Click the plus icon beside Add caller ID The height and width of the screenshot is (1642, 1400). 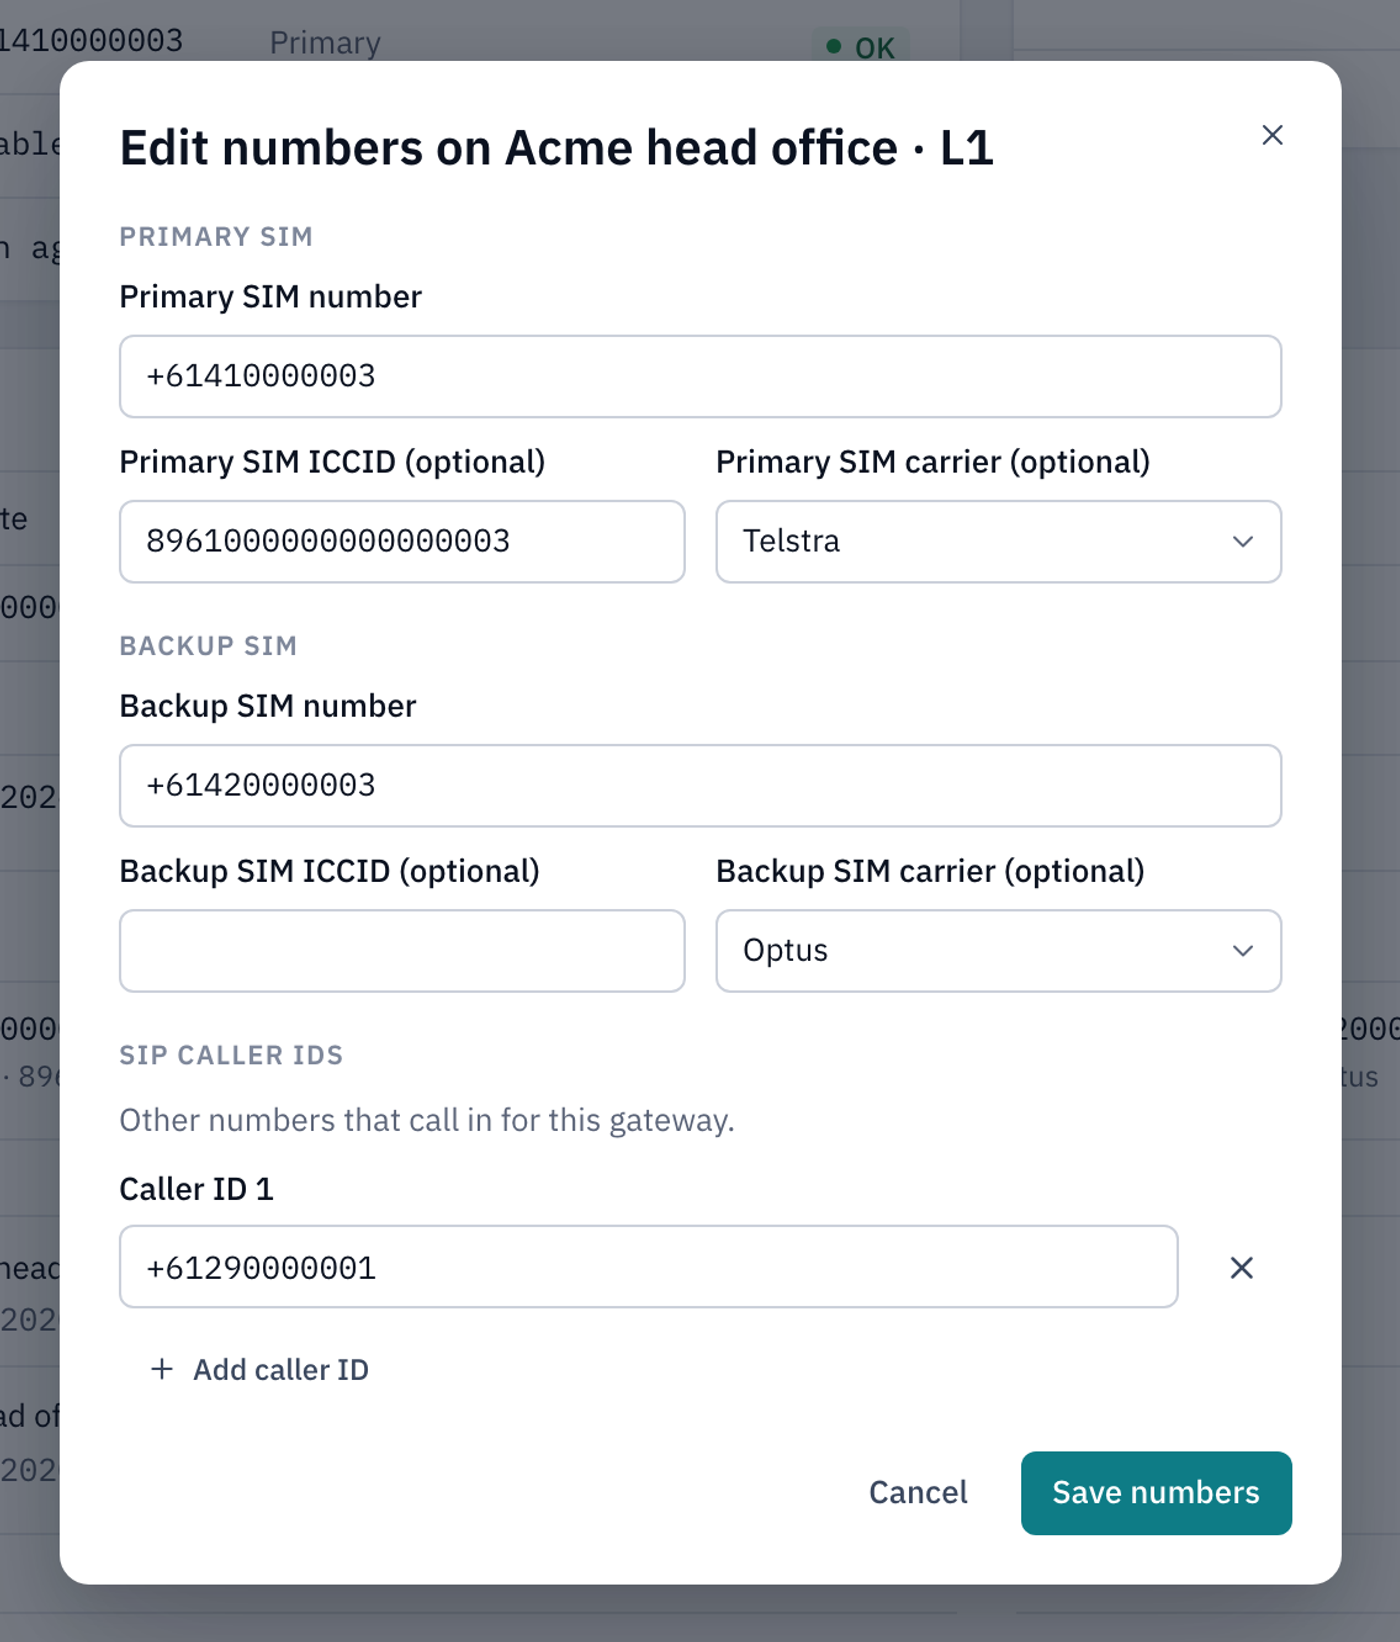pyautogui.click(x=162, y=1368)
